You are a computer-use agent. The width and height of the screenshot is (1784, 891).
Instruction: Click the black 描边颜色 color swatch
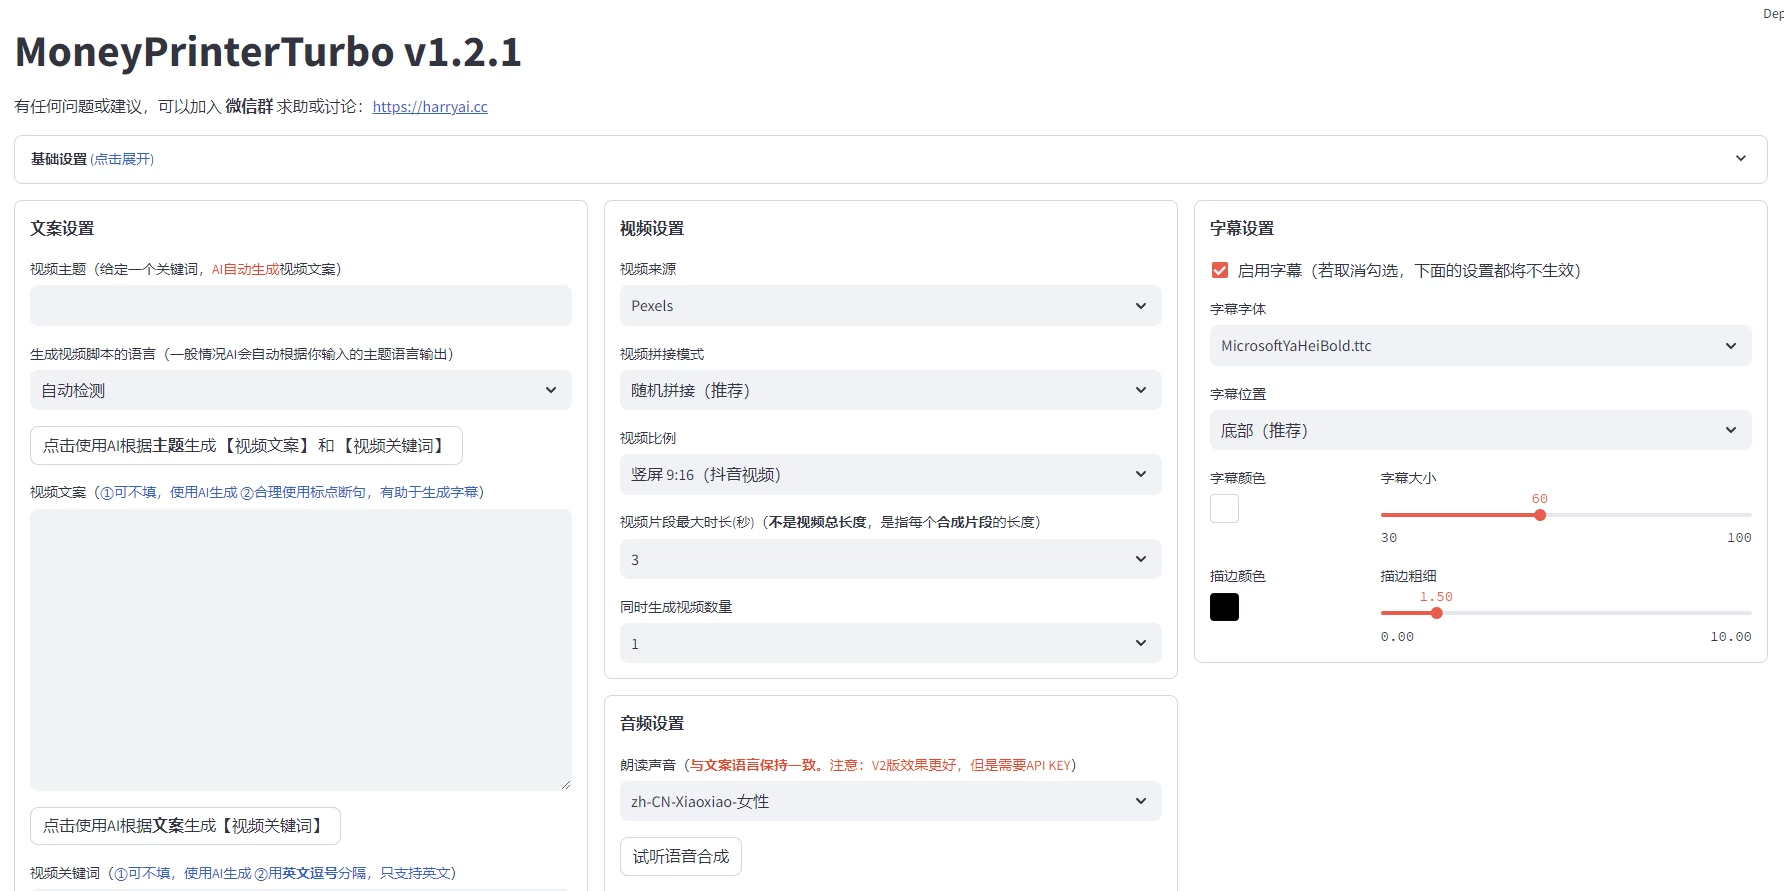(x=1224, y=607)
